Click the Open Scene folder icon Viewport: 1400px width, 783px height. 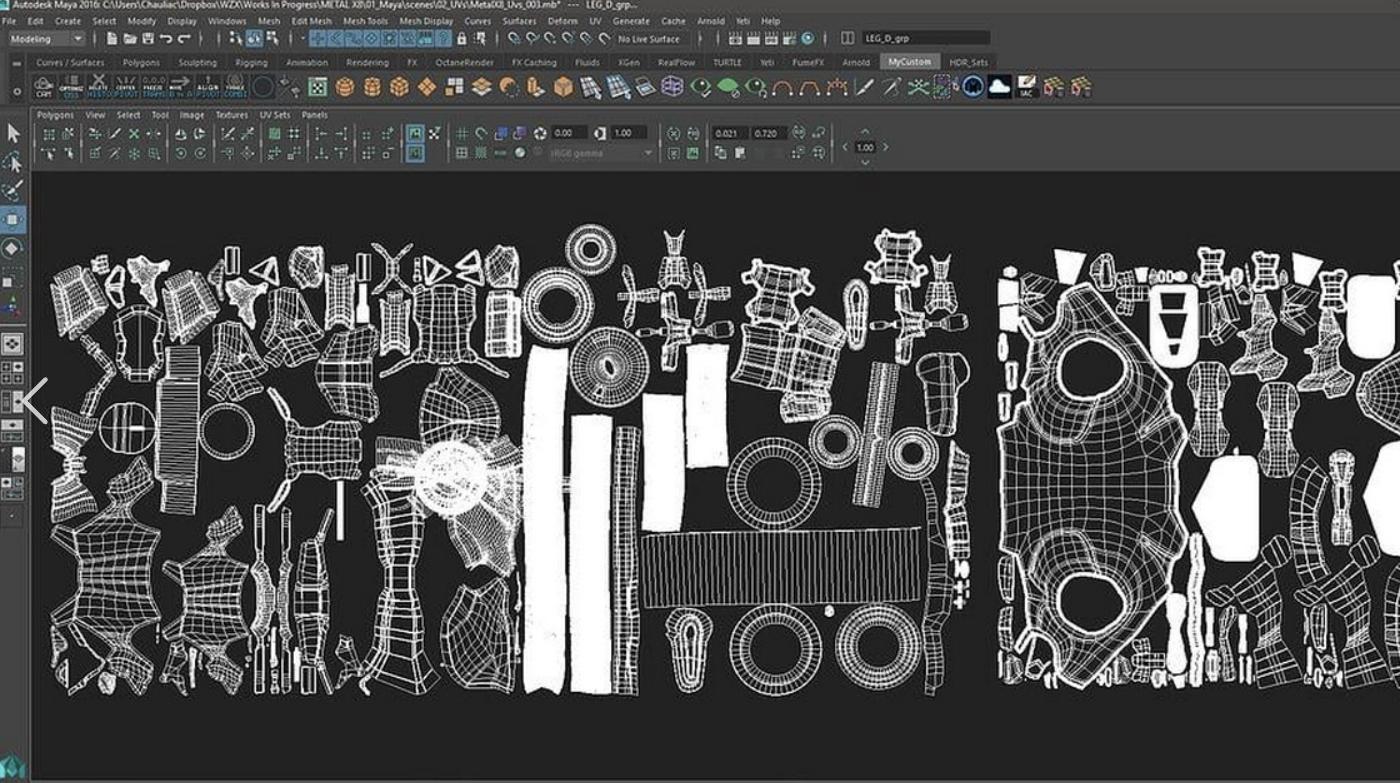coord(129,39)
